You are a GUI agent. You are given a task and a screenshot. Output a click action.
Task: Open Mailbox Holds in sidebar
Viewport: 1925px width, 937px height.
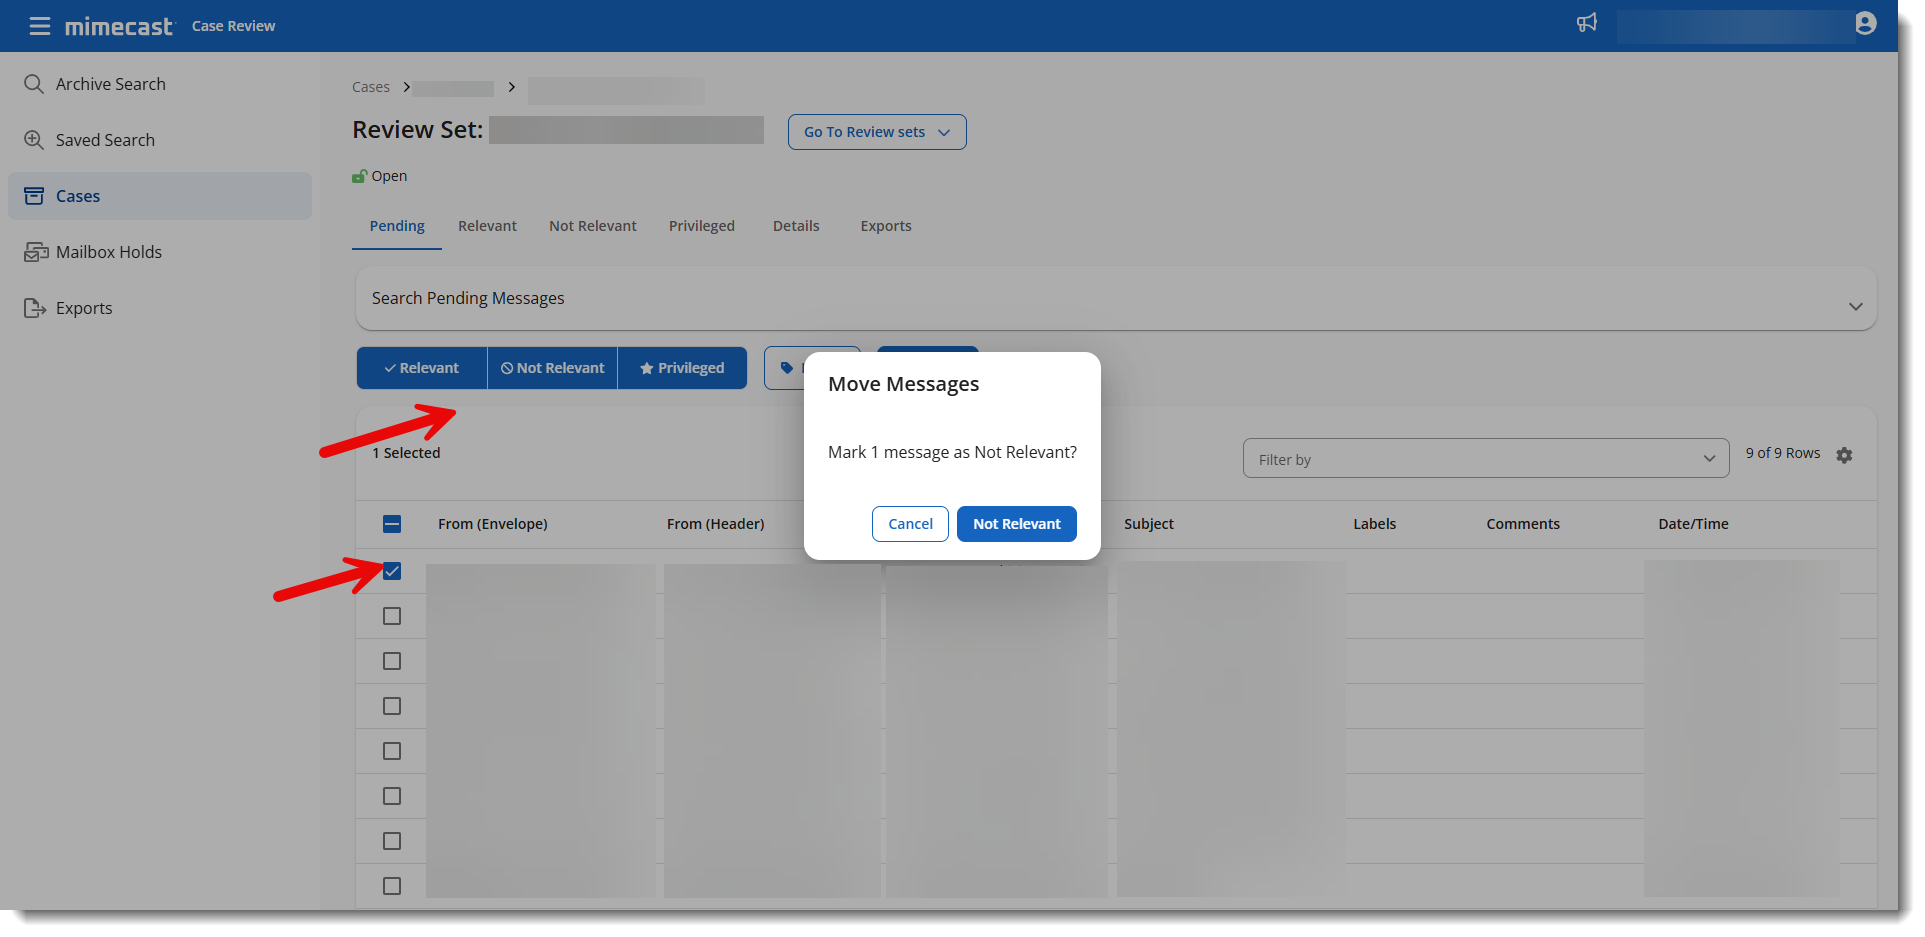(108, 252)
